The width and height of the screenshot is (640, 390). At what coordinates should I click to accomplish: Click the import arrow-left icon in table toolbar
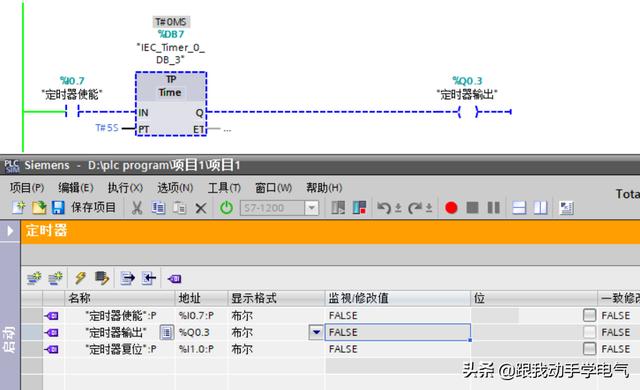pyautogui.click(x=149, y=278)
